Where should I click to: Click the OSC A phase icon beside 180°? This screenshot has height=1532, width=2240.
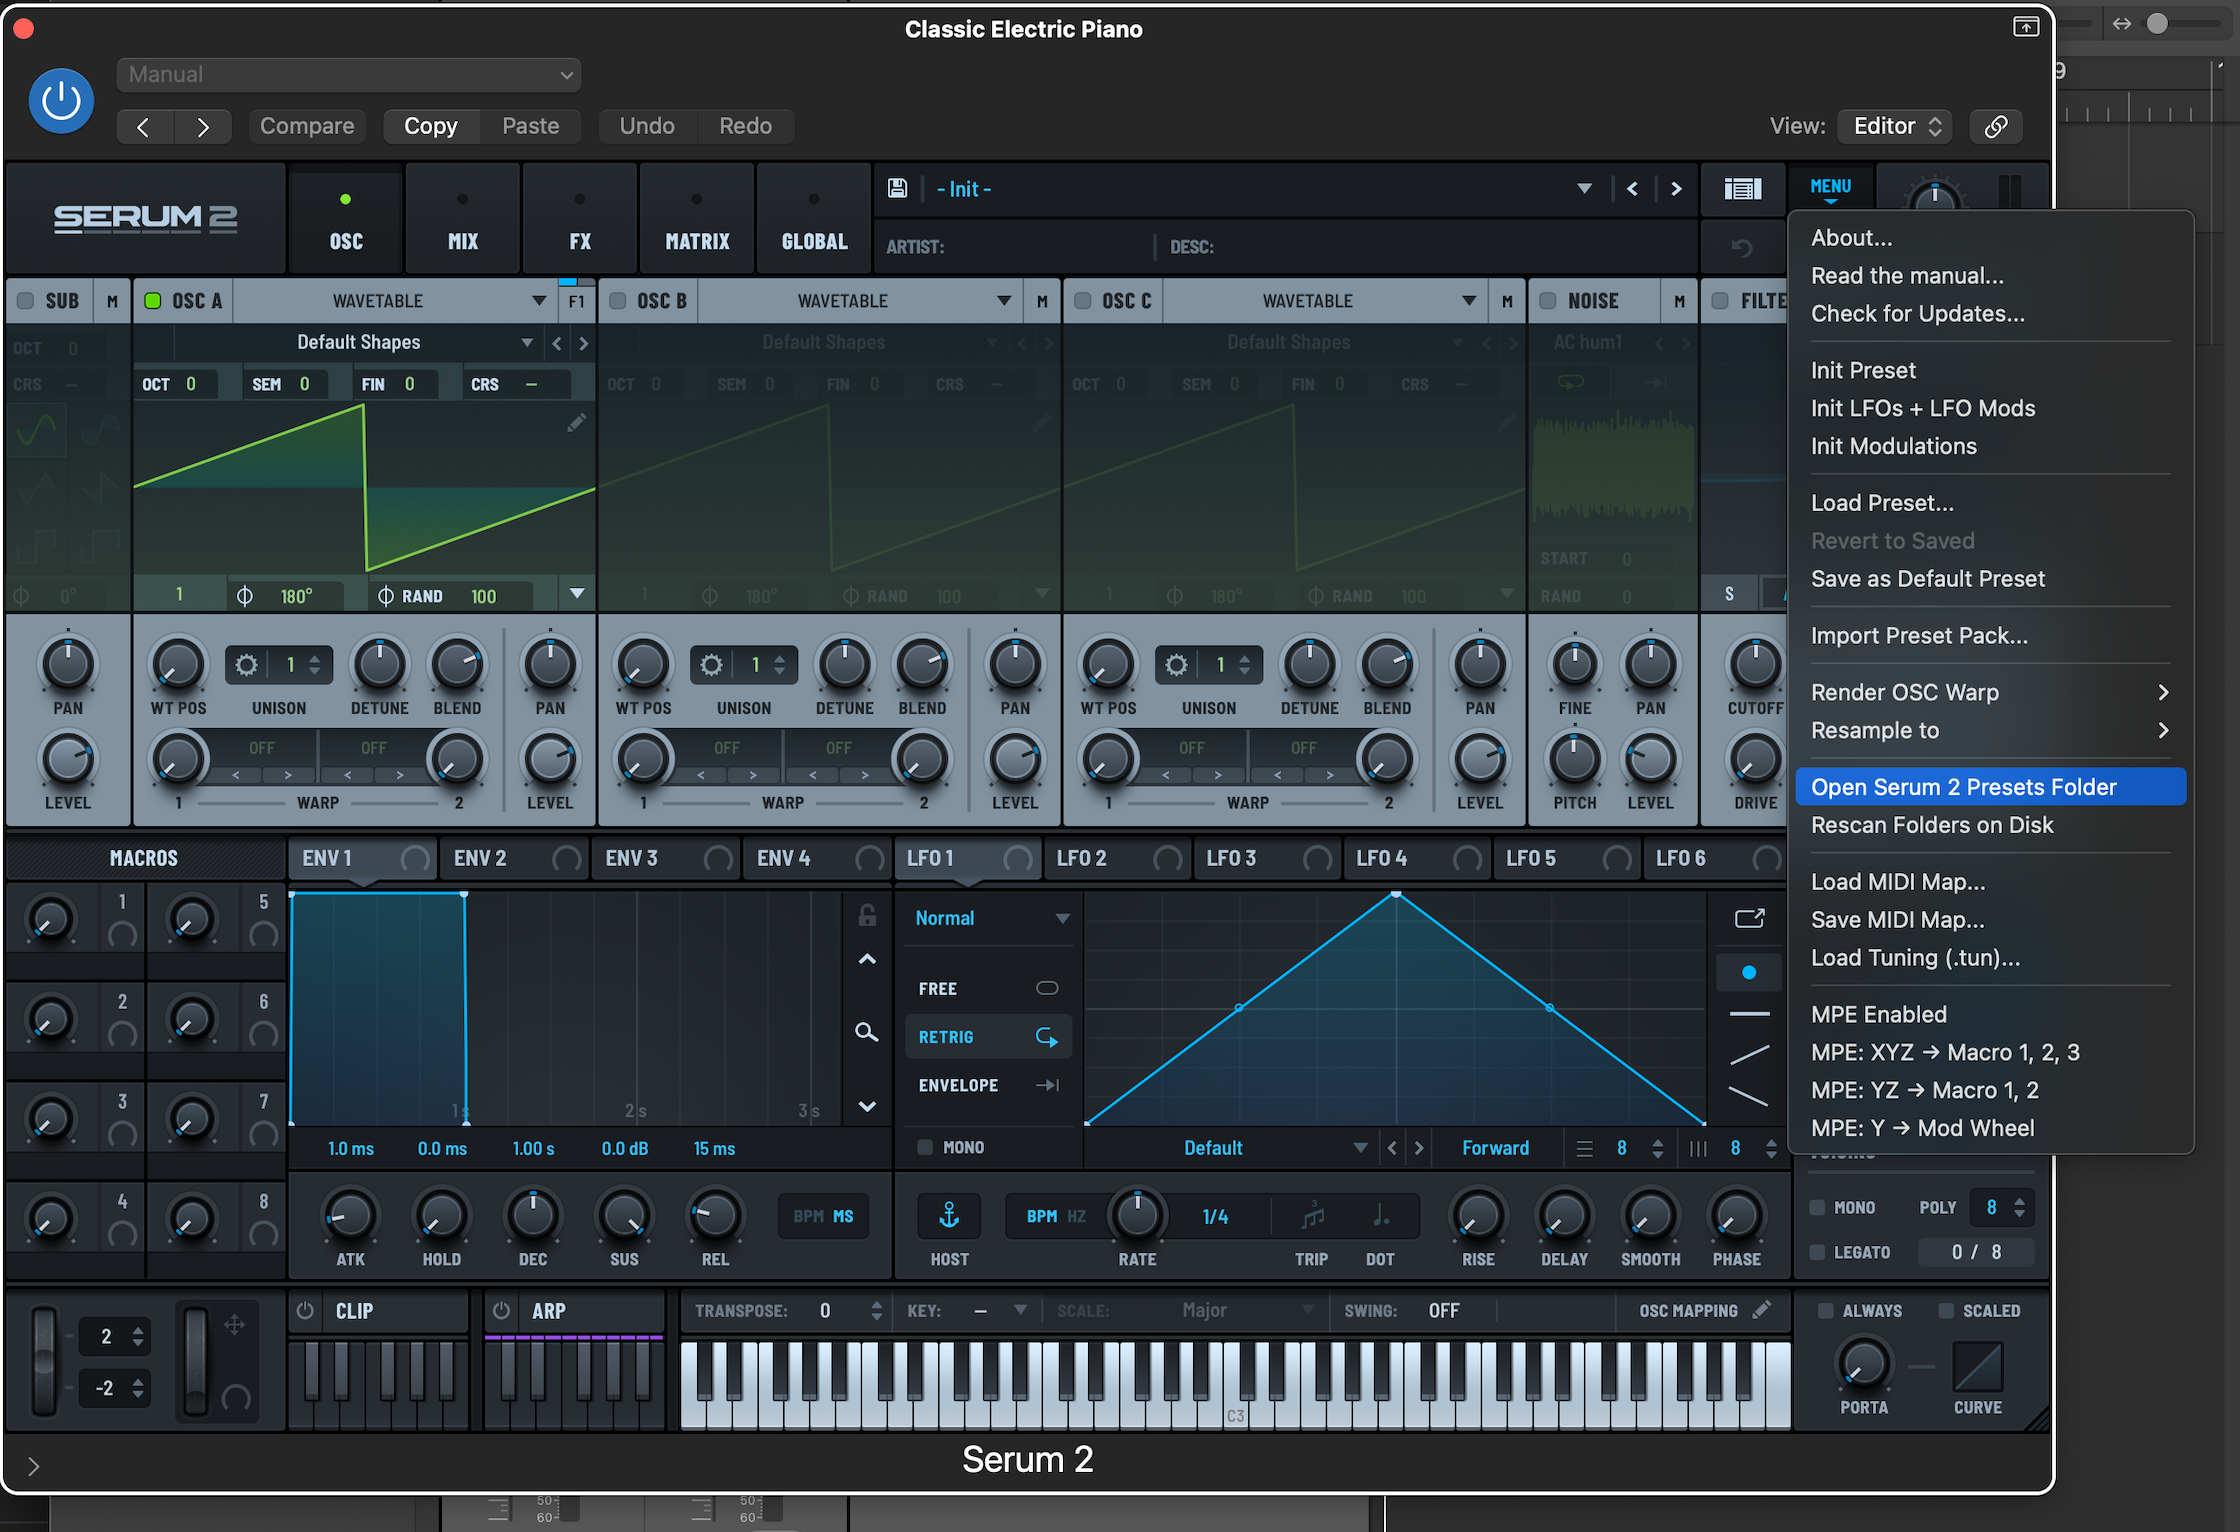click(x=245, y=596)
